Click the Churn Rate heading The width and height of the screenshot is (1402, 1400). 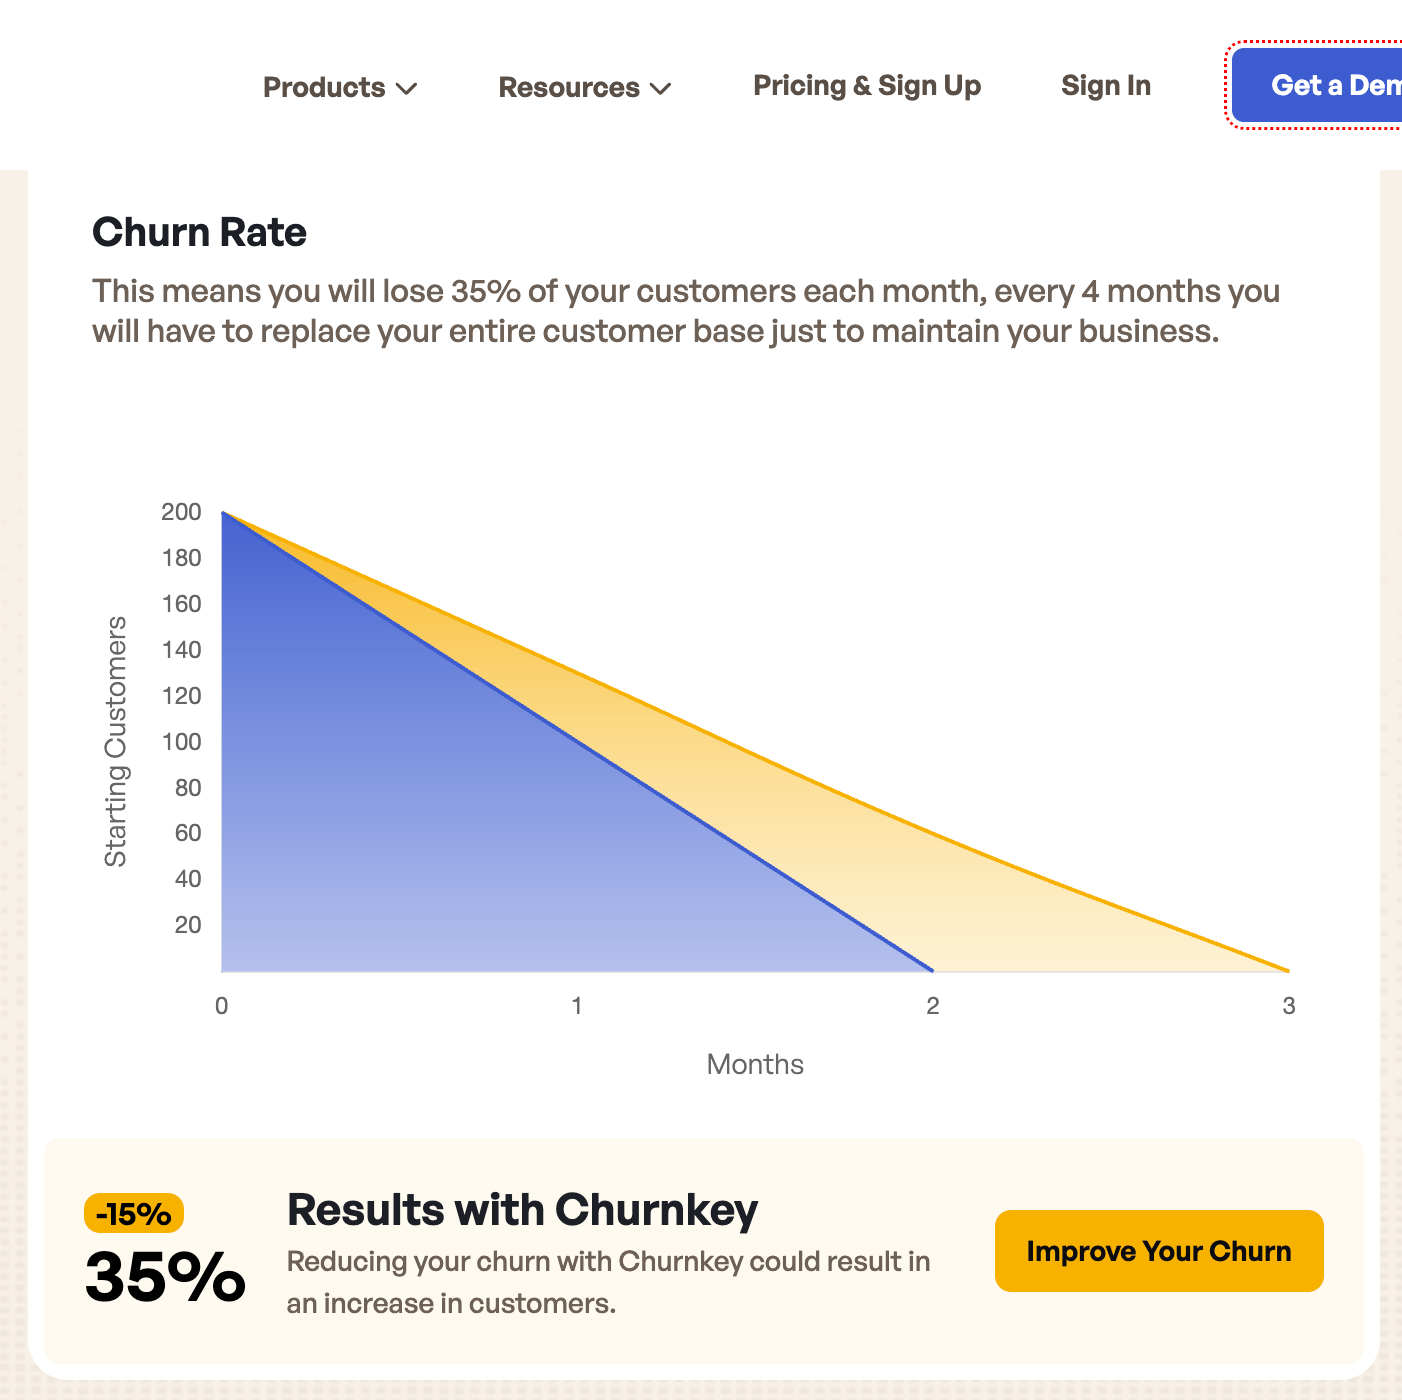point(199,232)
